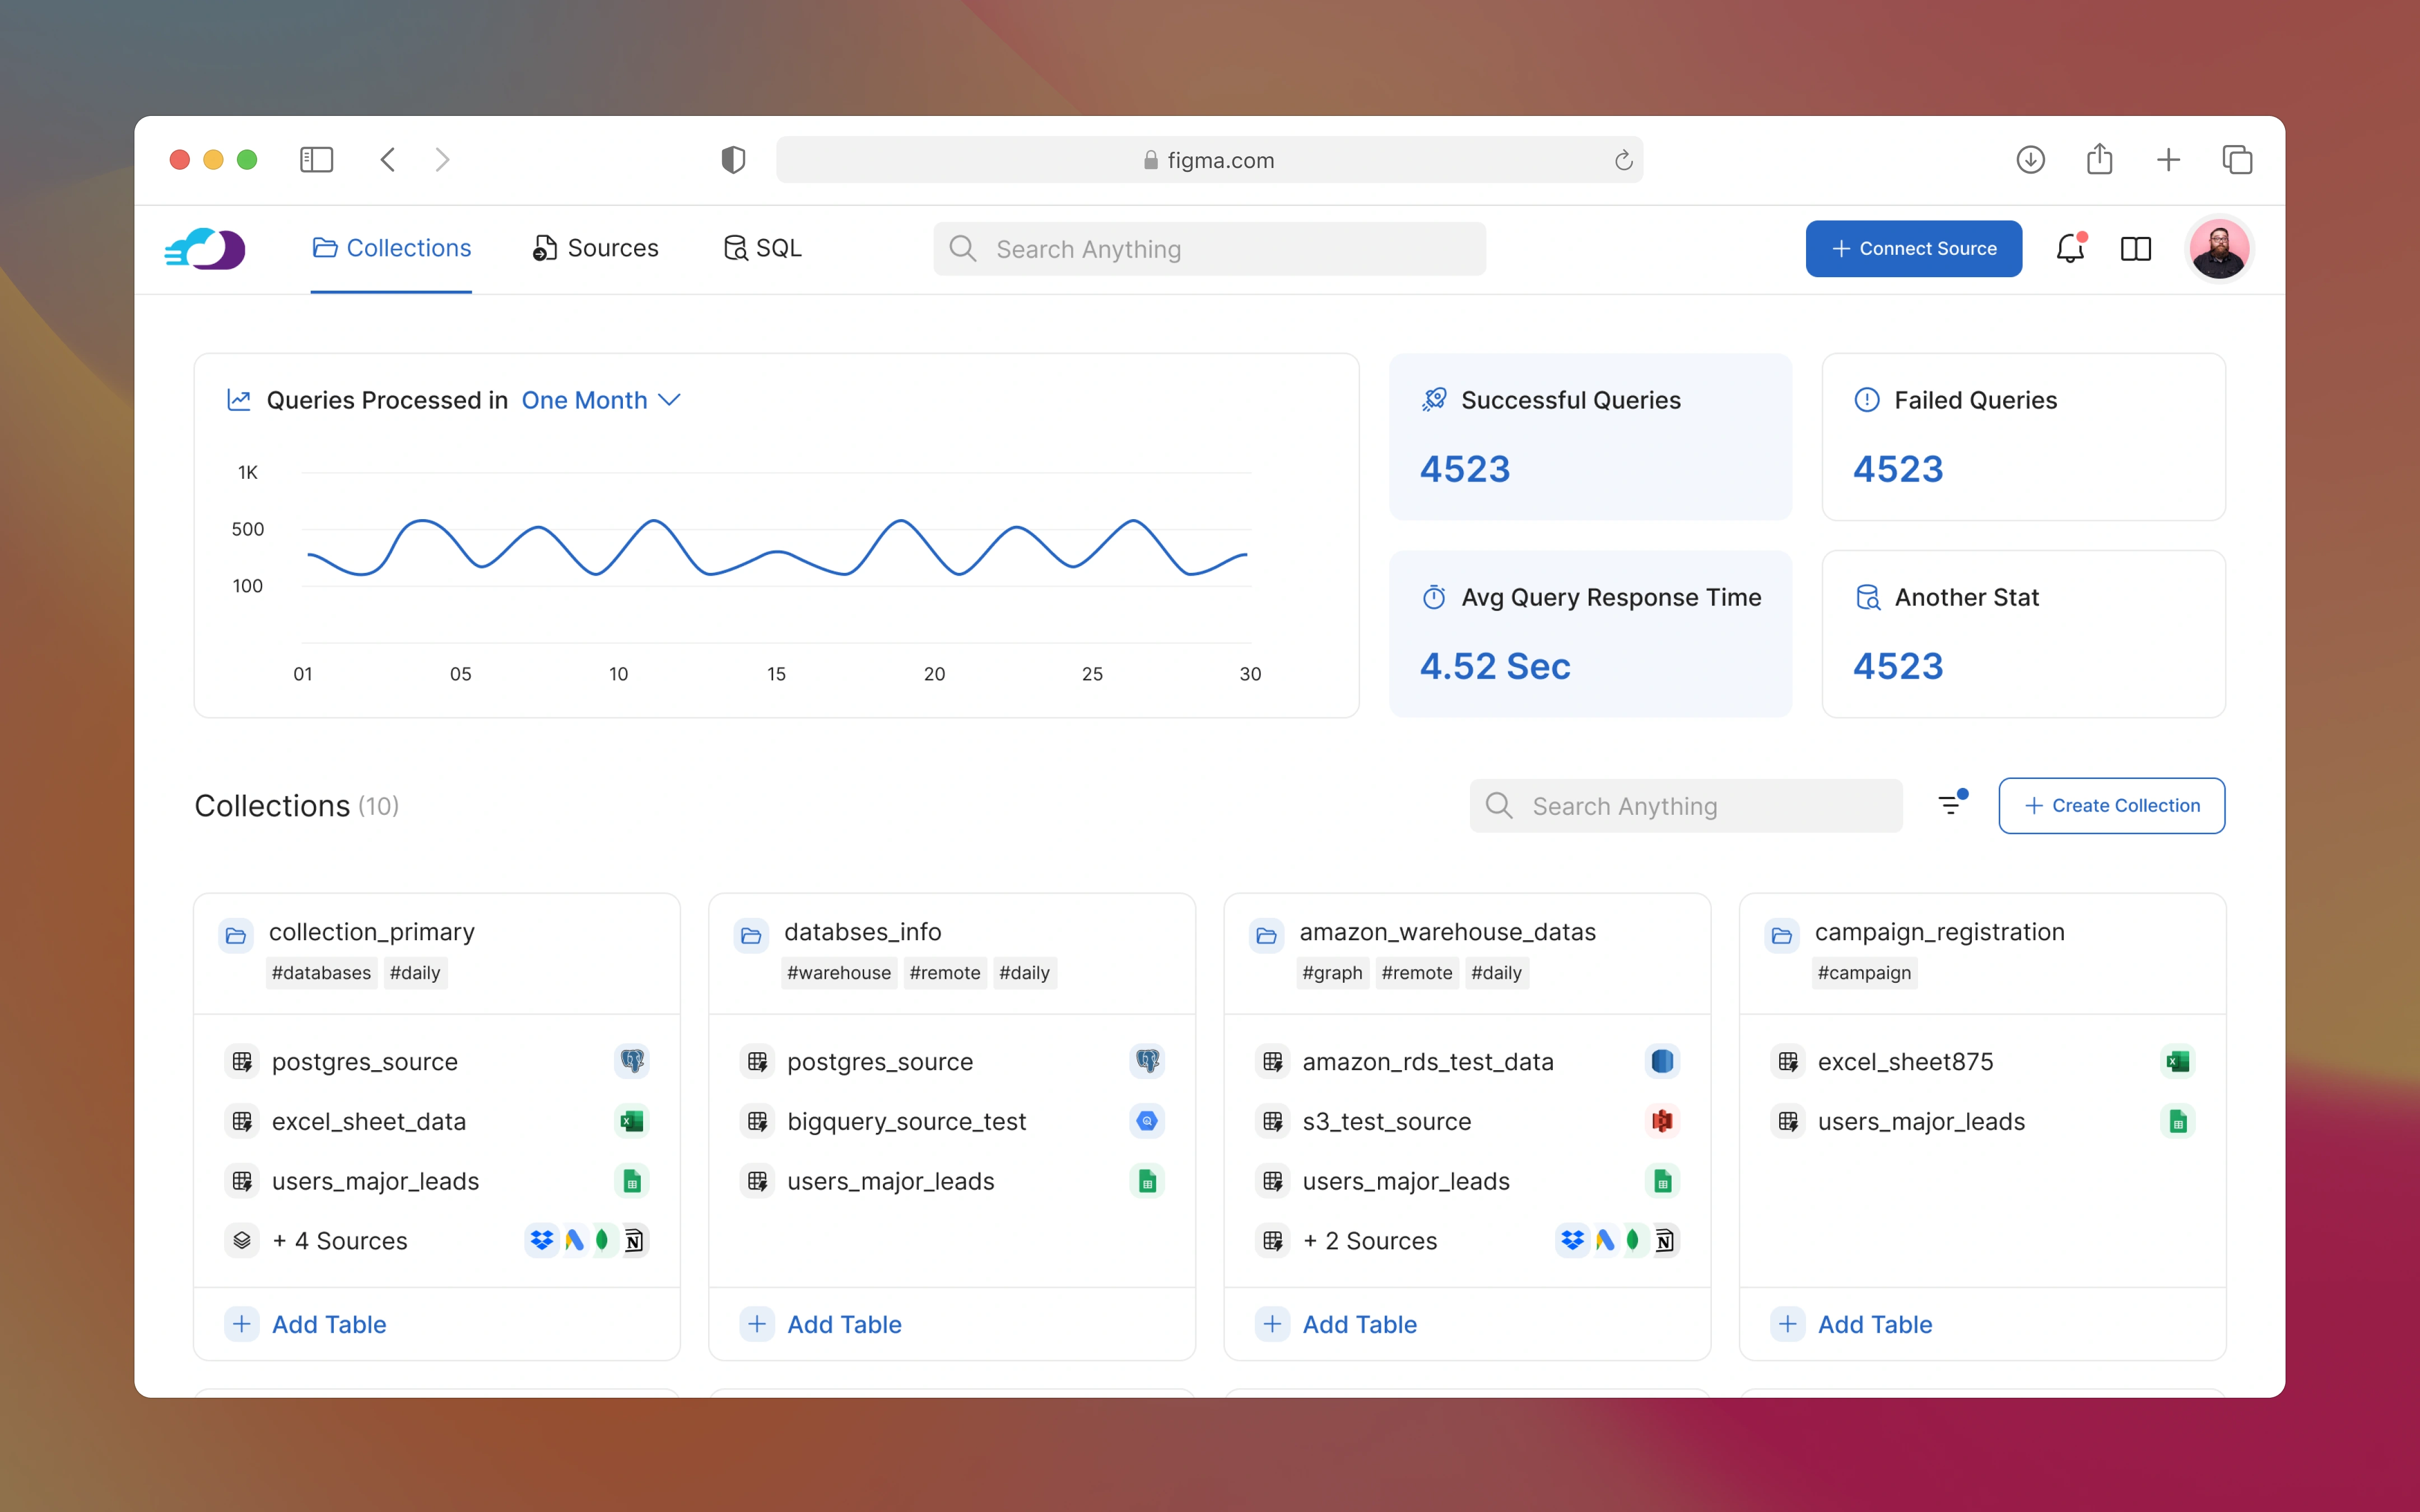This screenshot has width=2420, height=1512.
Task: Click the #warehouse tag
Action: tap(838, 973)
